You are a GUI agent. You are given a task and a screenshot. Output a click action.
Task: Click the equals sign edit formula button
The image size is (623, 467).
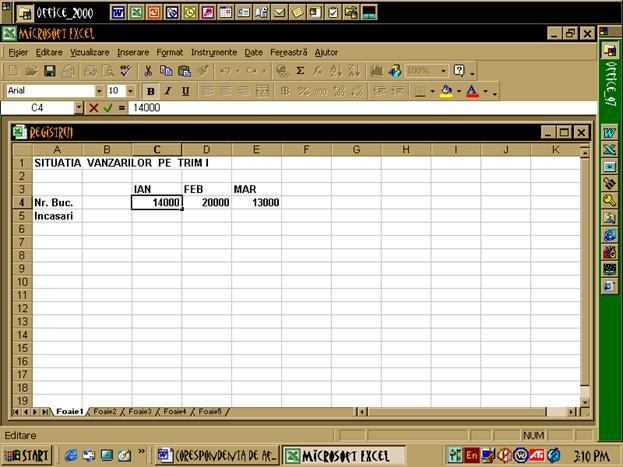(121, 108)
